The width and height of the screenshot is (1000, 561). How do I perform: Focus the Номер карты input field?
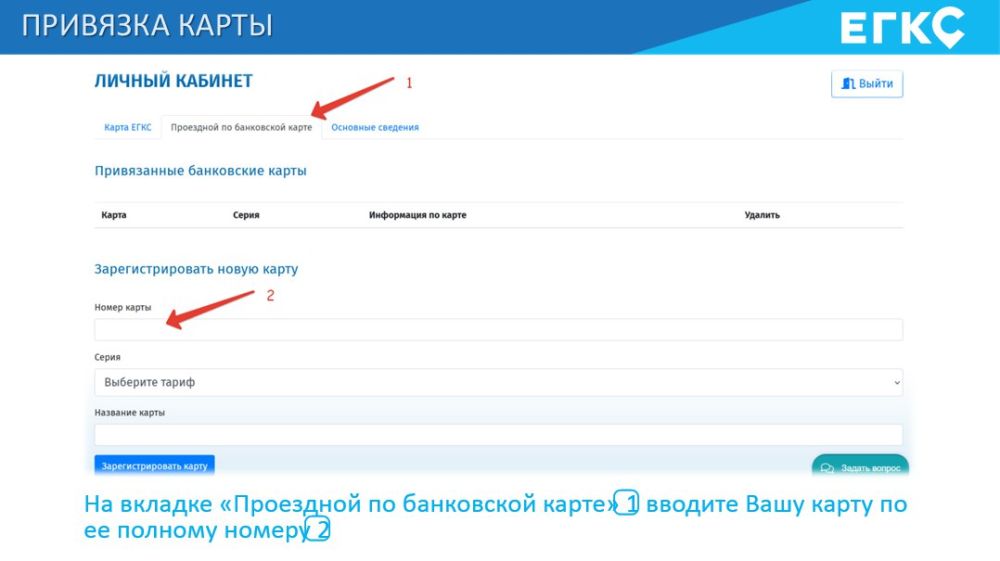[498, 330]
